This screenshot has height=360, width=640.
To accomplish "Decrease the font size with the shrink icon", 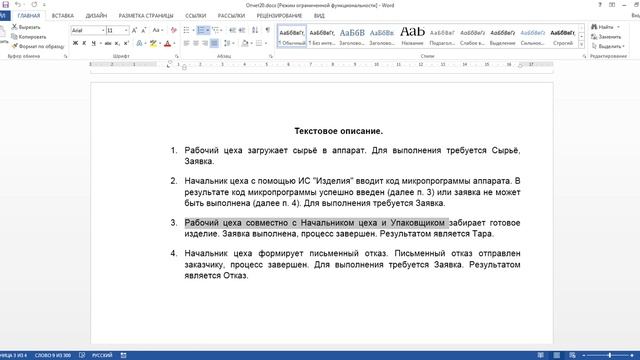I will (144, 30).
